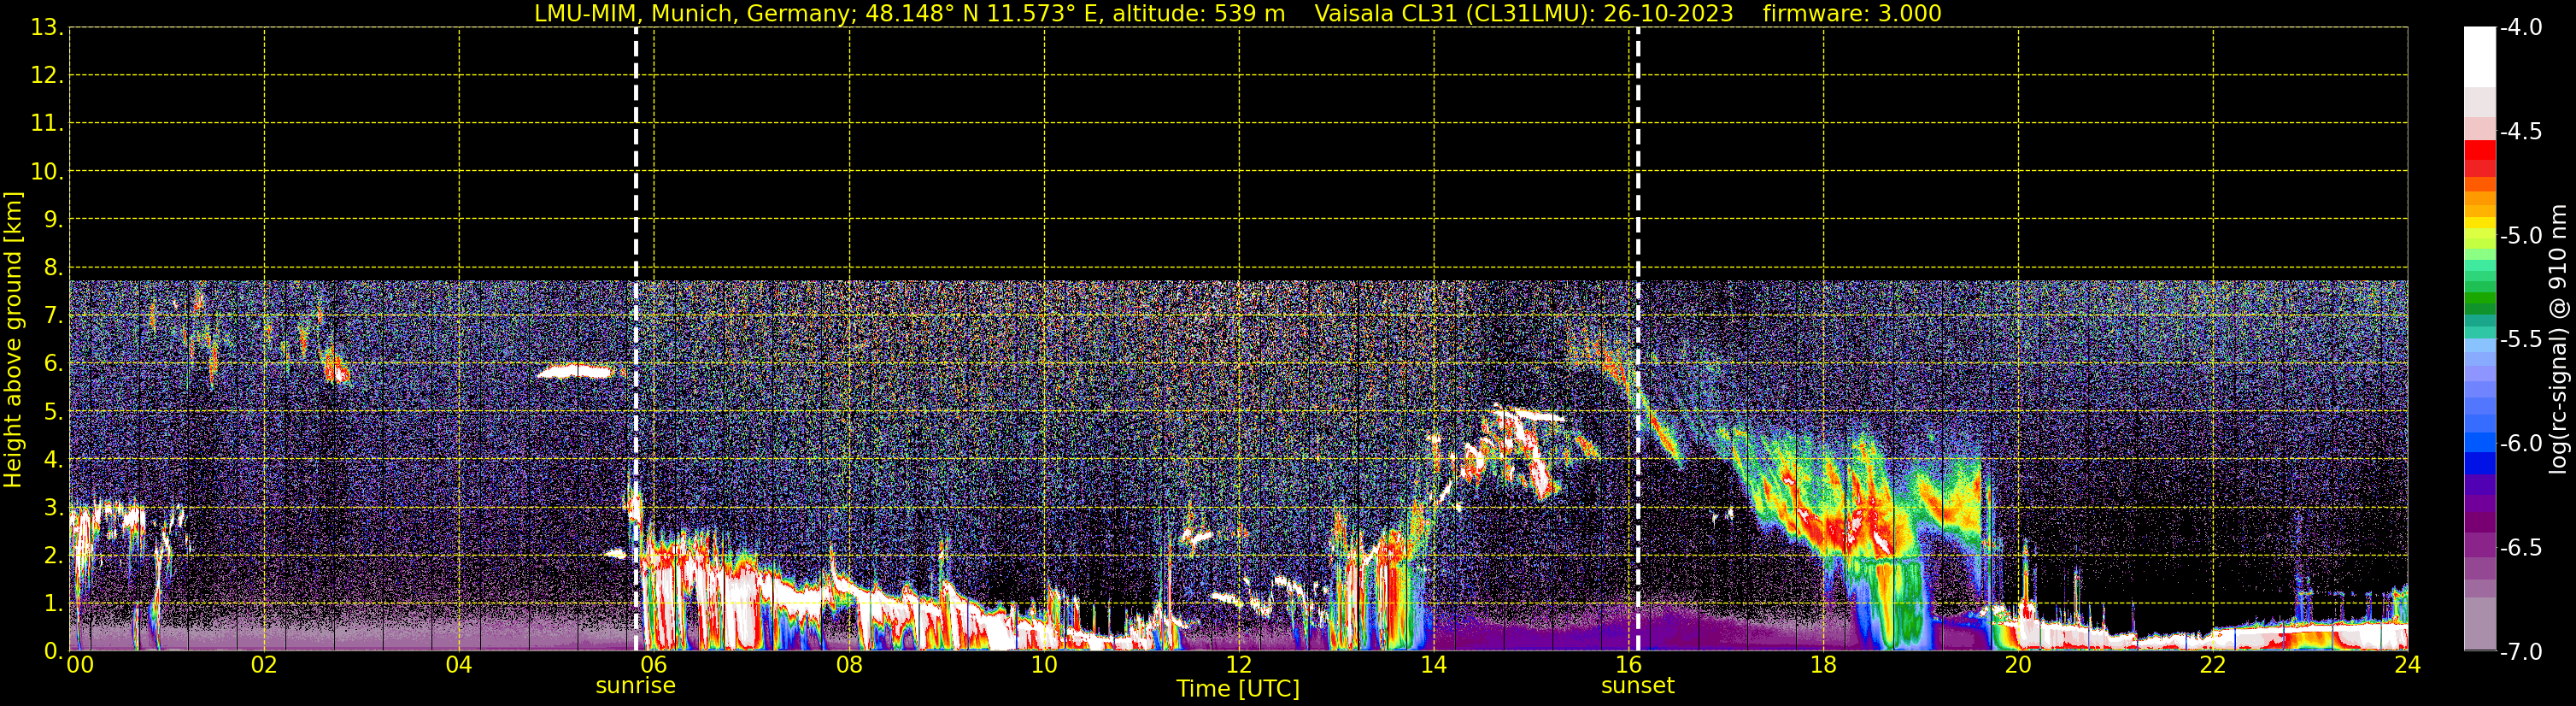The height and width of the screenshot is (706, 2576).
Task: Click the '08' time axis tick label
Action: click(x=849, y=665)
